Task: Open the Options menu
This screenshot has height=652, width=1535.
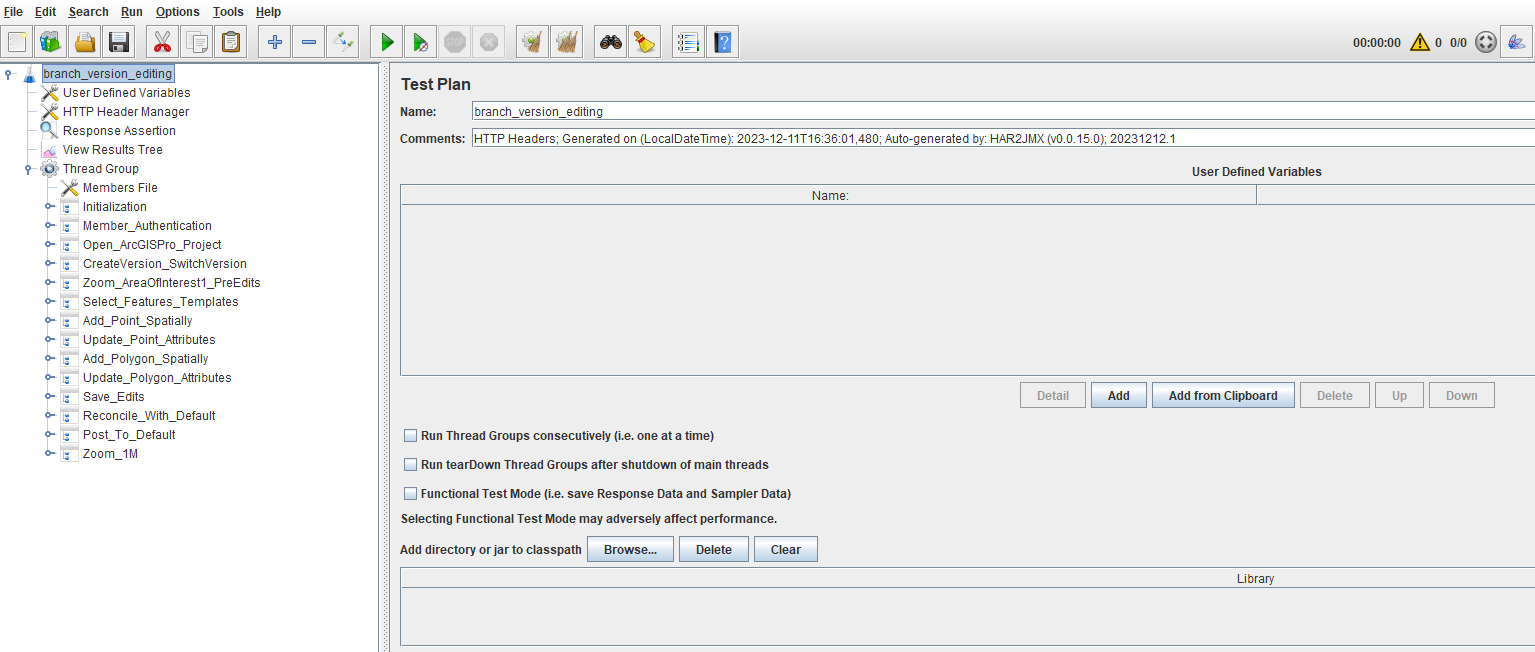Action: coord(178,12)
